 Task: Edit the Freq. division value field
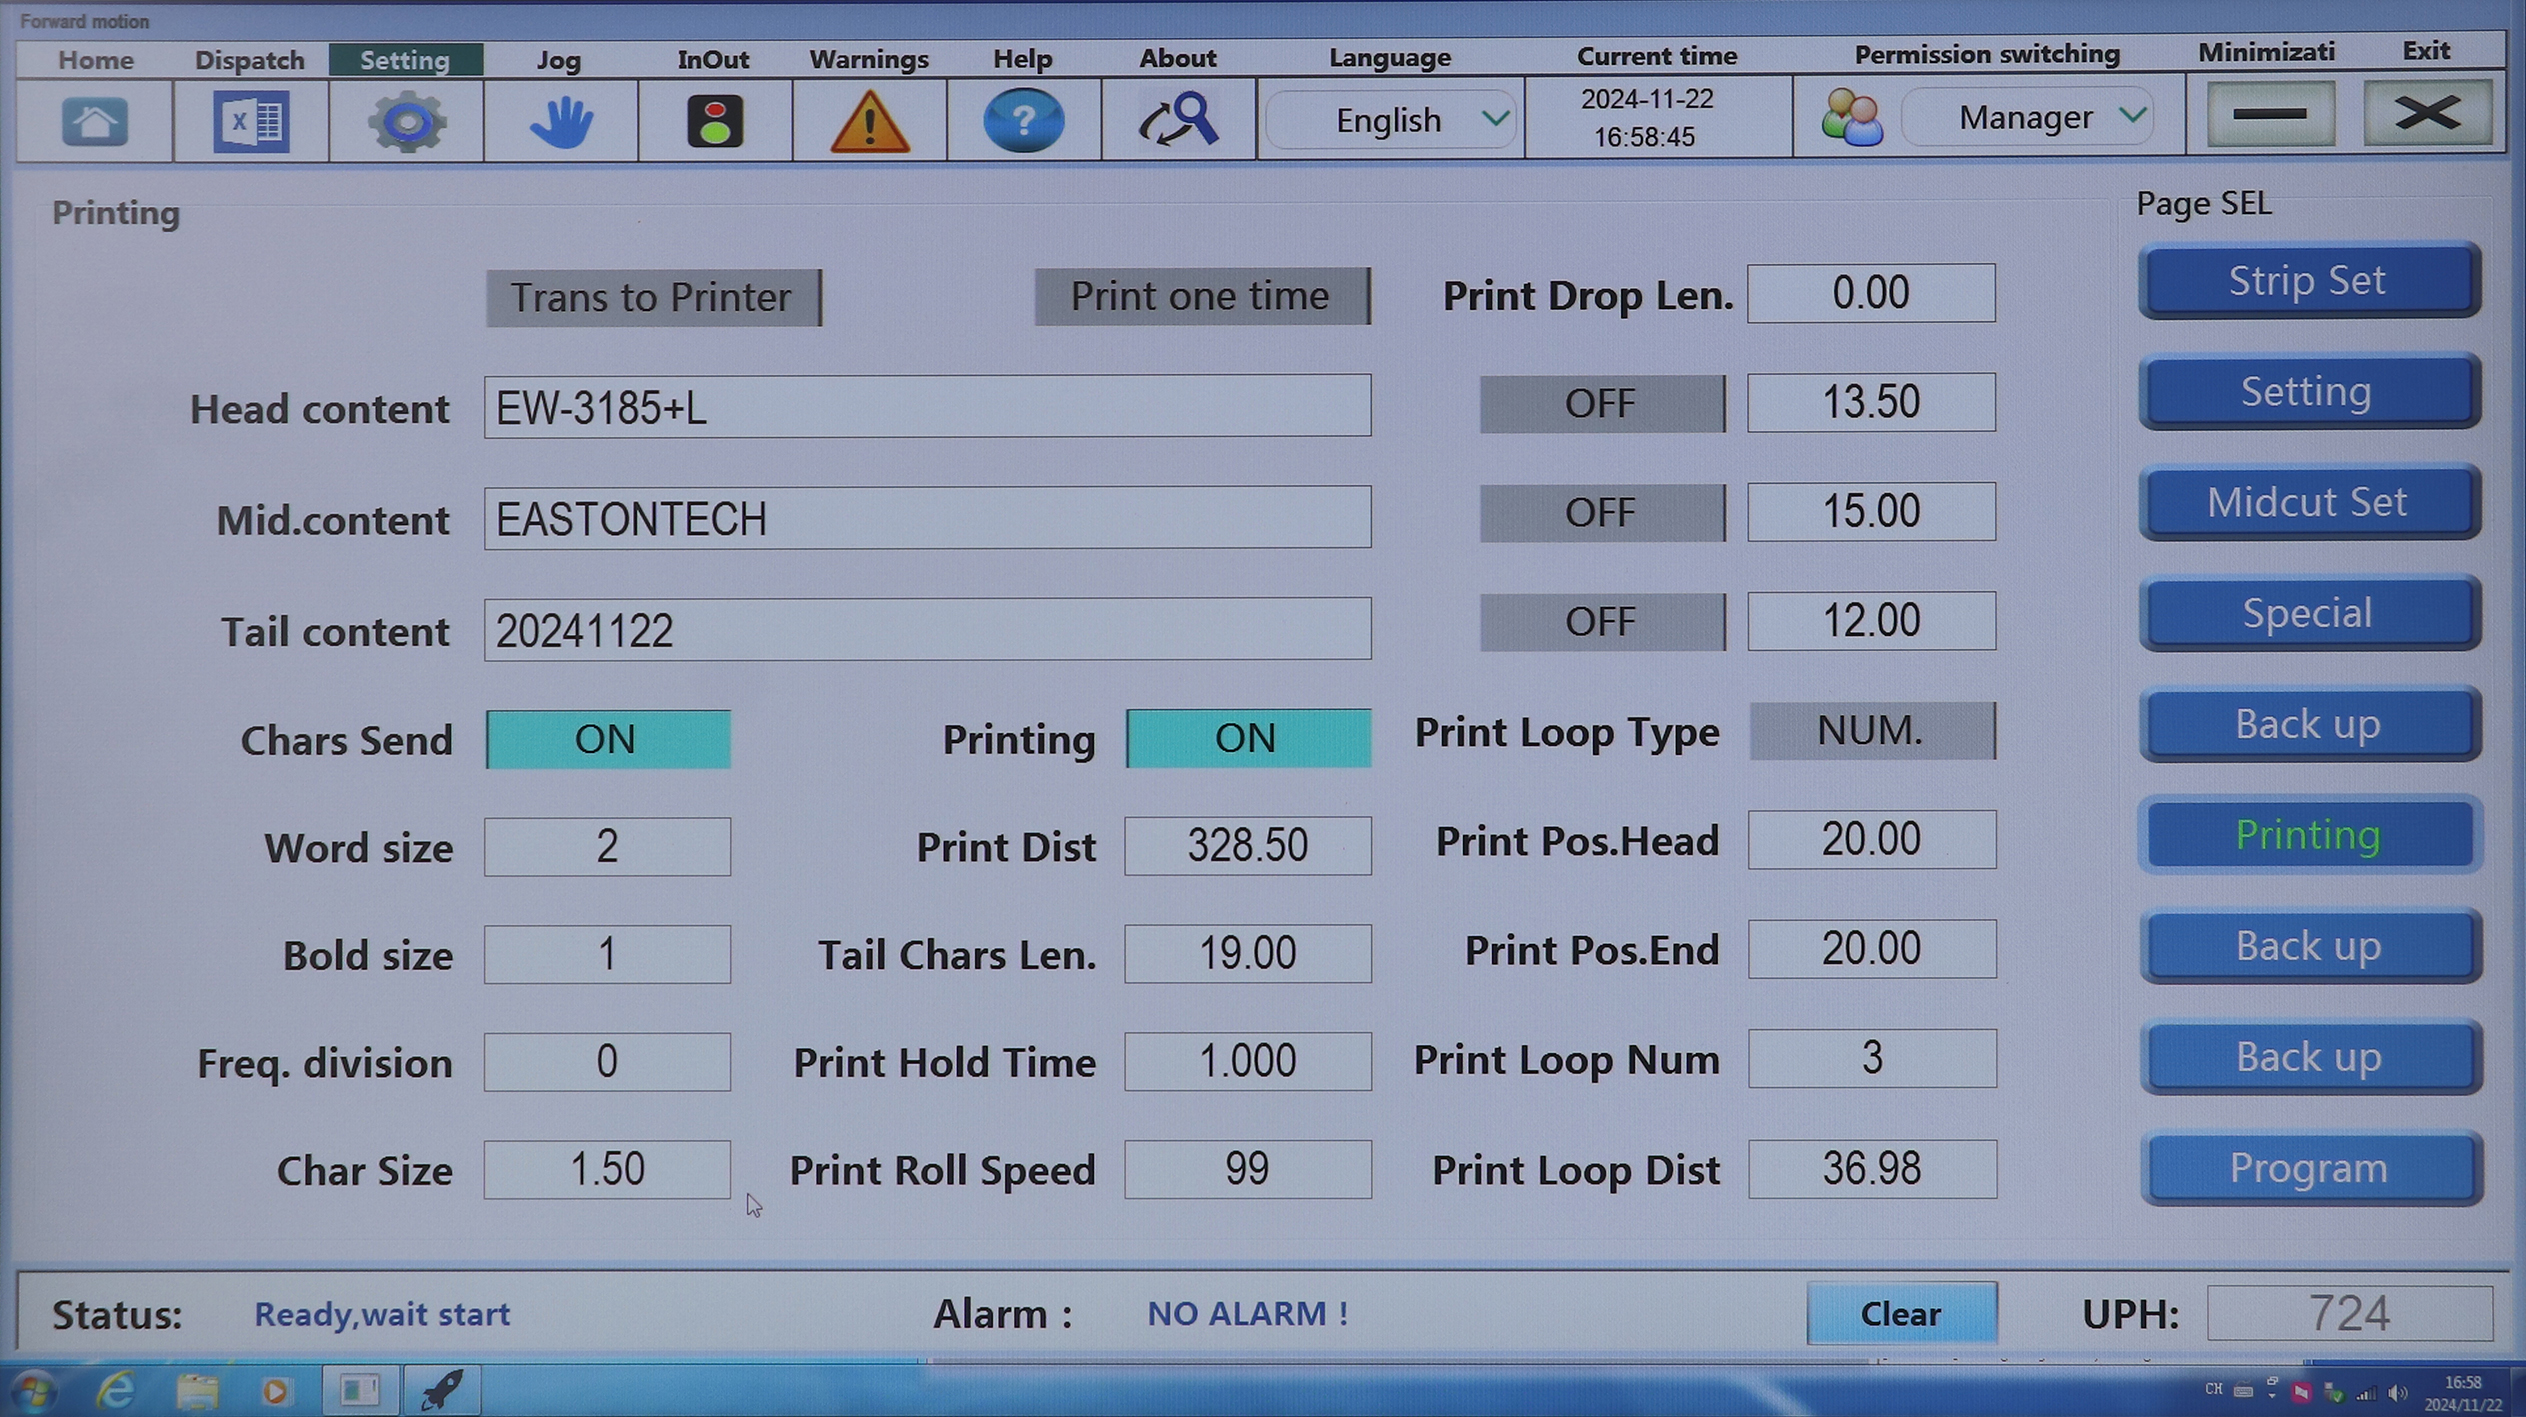click(x=608, y=1062)
